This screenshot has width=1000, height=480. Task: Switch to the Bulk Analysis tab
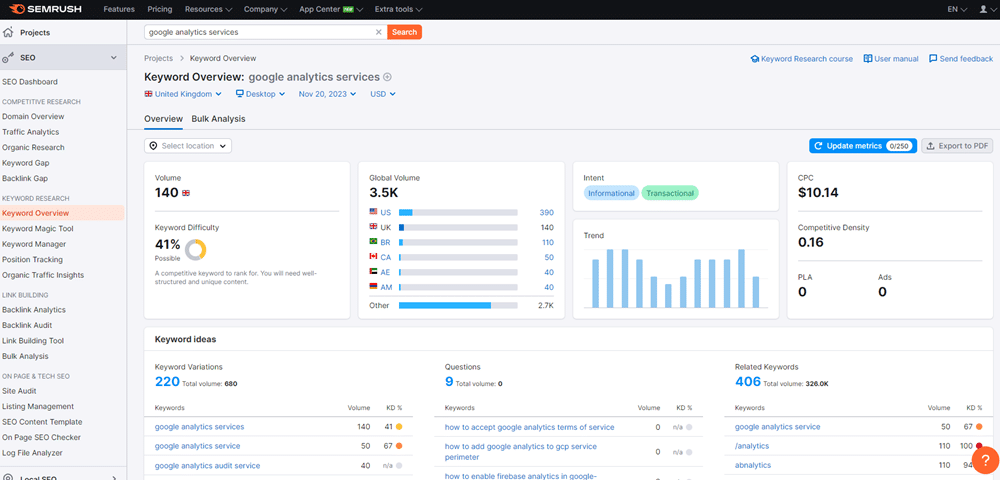tap(218, 119)
